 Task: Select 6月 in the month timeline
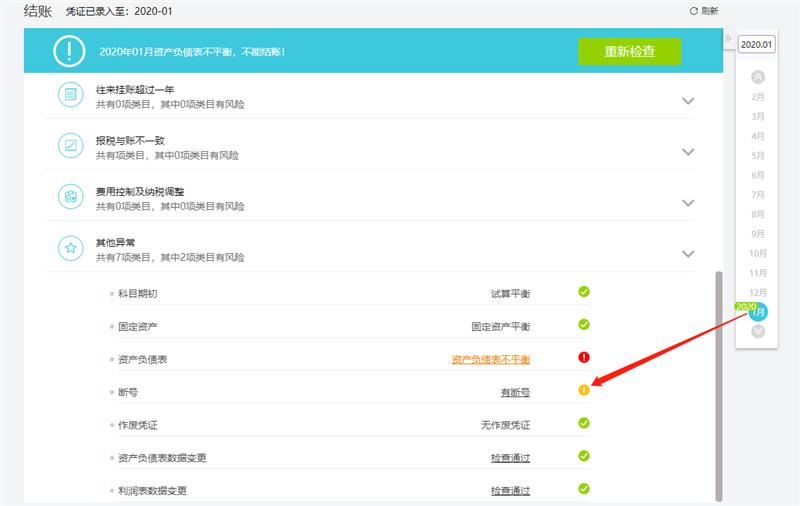tap(757, 175)
